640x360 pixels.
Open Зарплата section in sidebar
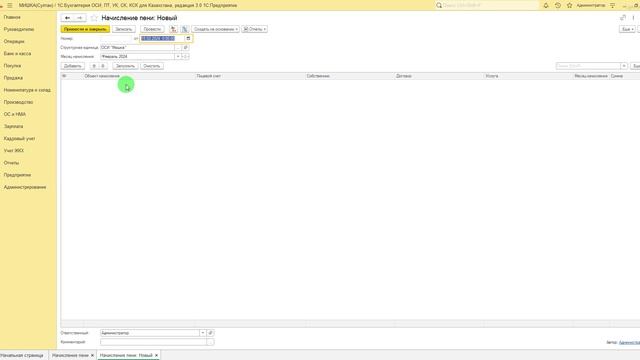(13, 126)
